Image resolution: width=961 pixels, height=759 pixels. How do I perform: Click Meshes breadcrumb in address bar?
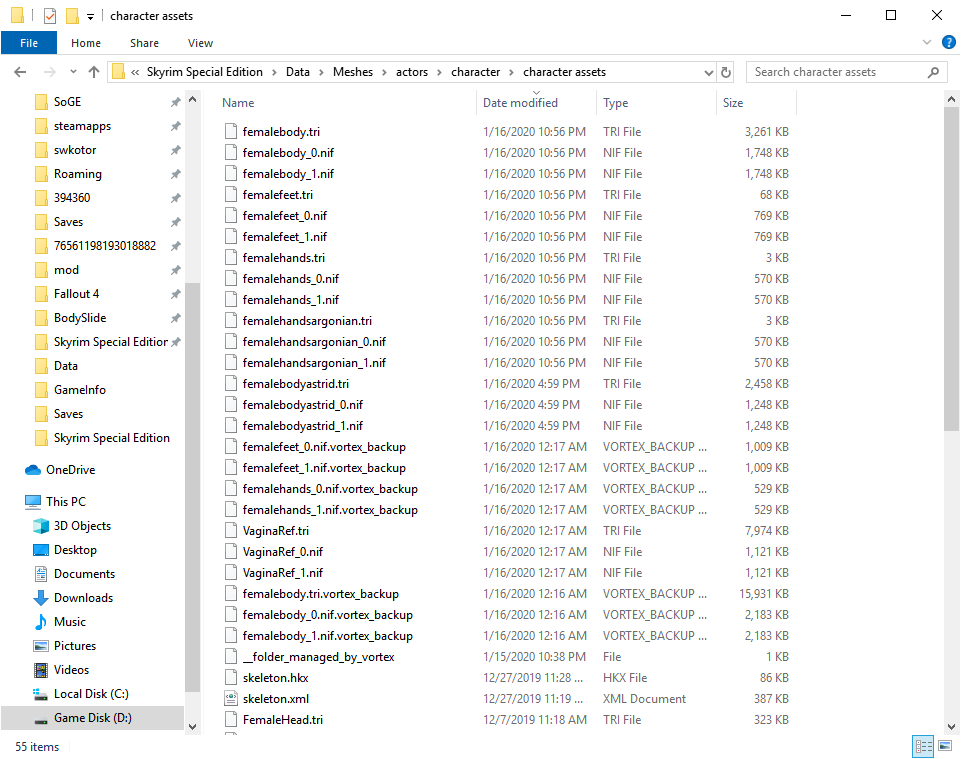353,72
